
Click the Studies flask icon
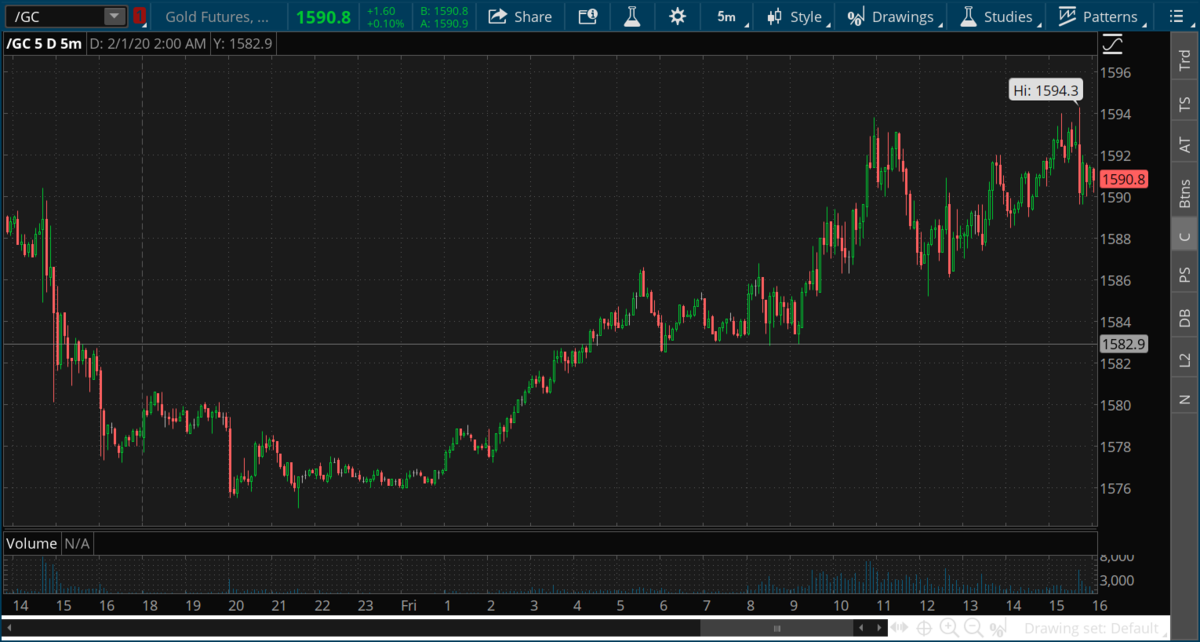(x=968, y=16)
